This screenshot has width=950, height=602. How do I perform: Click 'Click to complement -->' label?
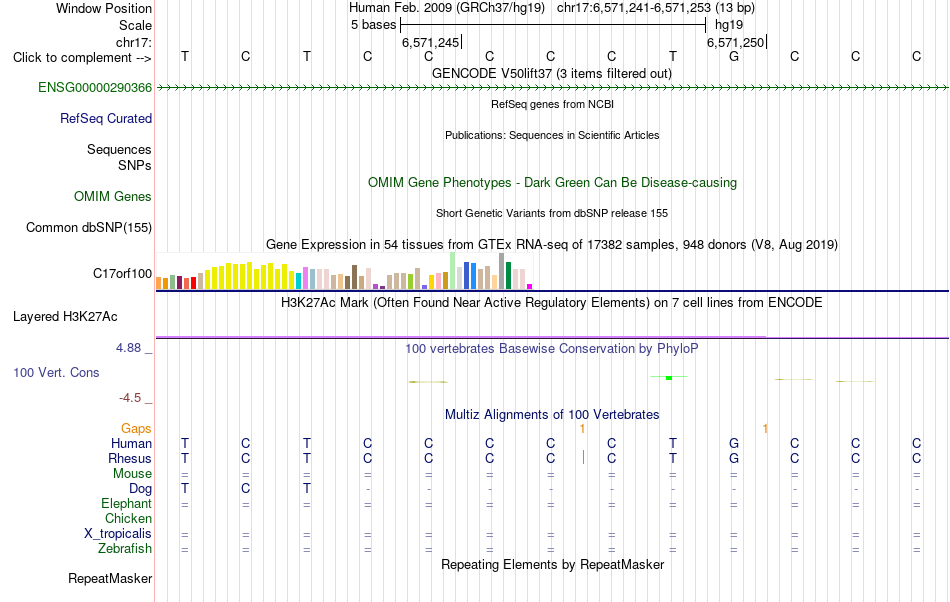(82, 58)
